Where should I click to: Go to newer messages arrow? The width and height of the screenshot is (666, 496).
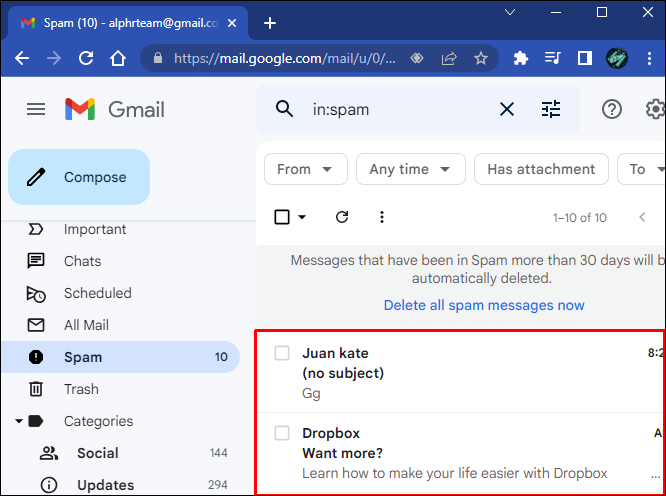[x=642, y=217]
